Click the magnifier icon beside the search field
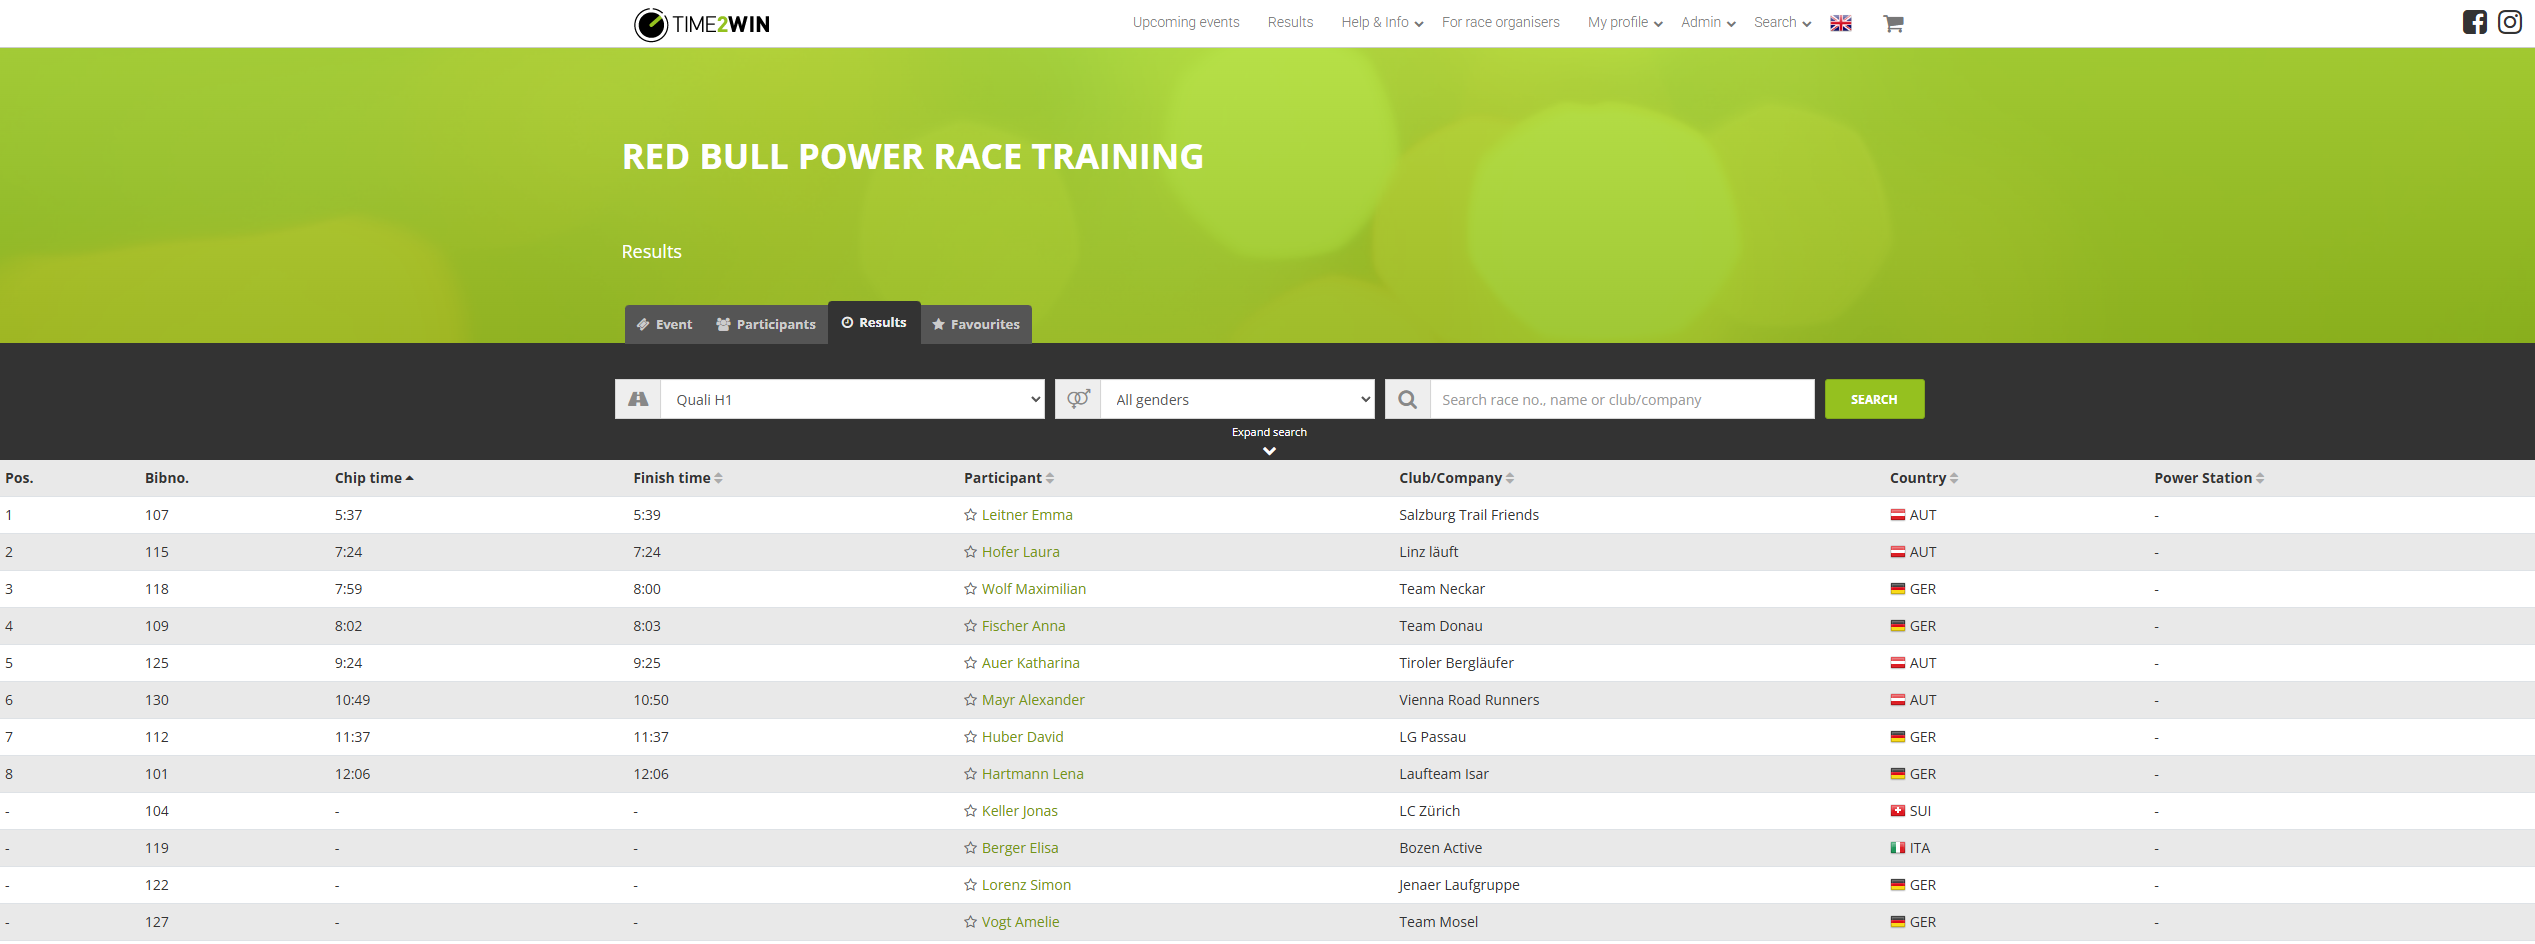 point(1408,399)
